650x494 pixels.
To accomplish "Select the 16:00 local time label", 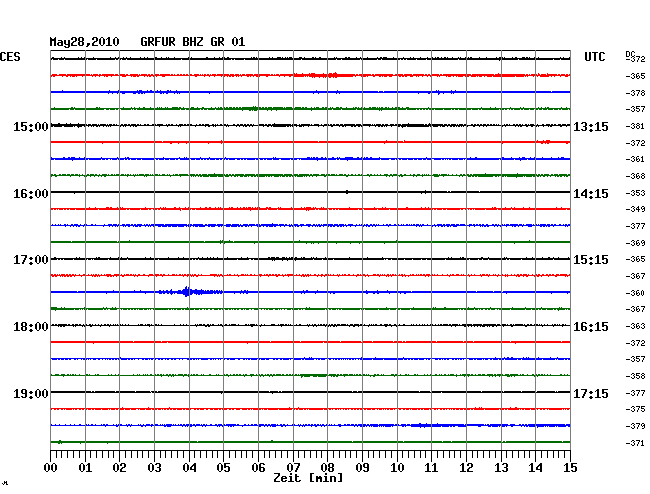I will click(x=31, y=194).
